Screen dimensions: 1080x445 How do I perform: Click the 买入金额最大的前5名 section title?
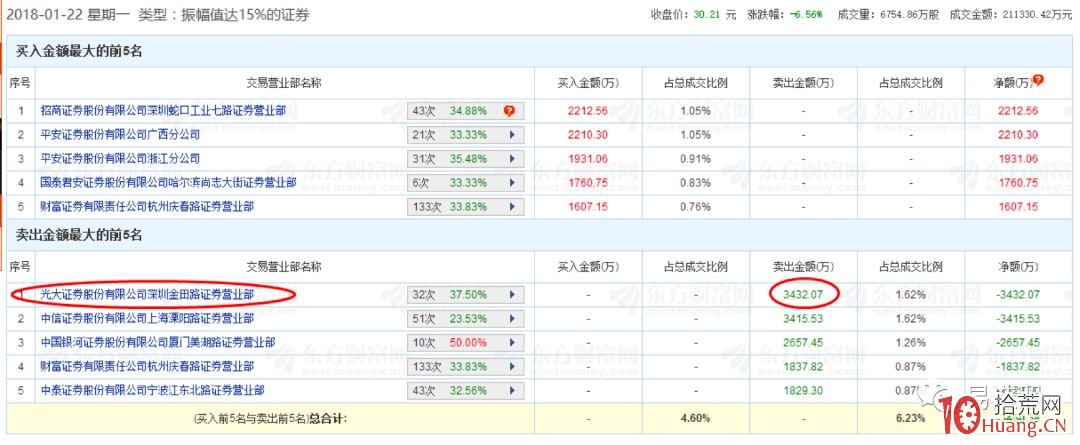point(79,50)
